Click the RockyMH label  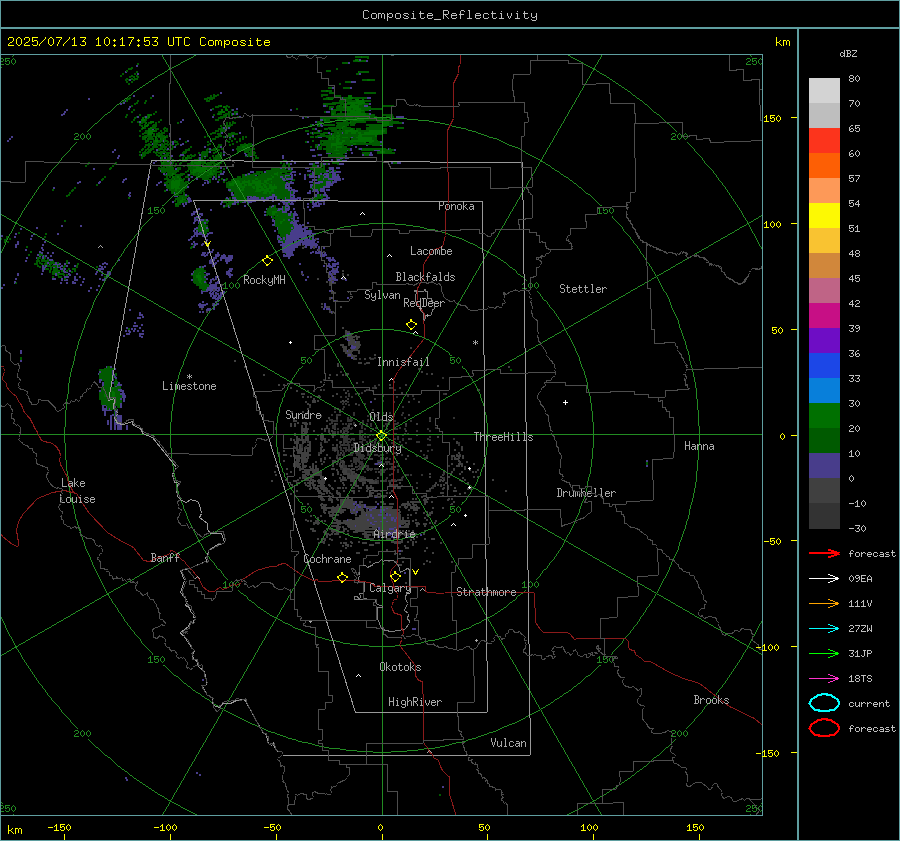(264, 280)
